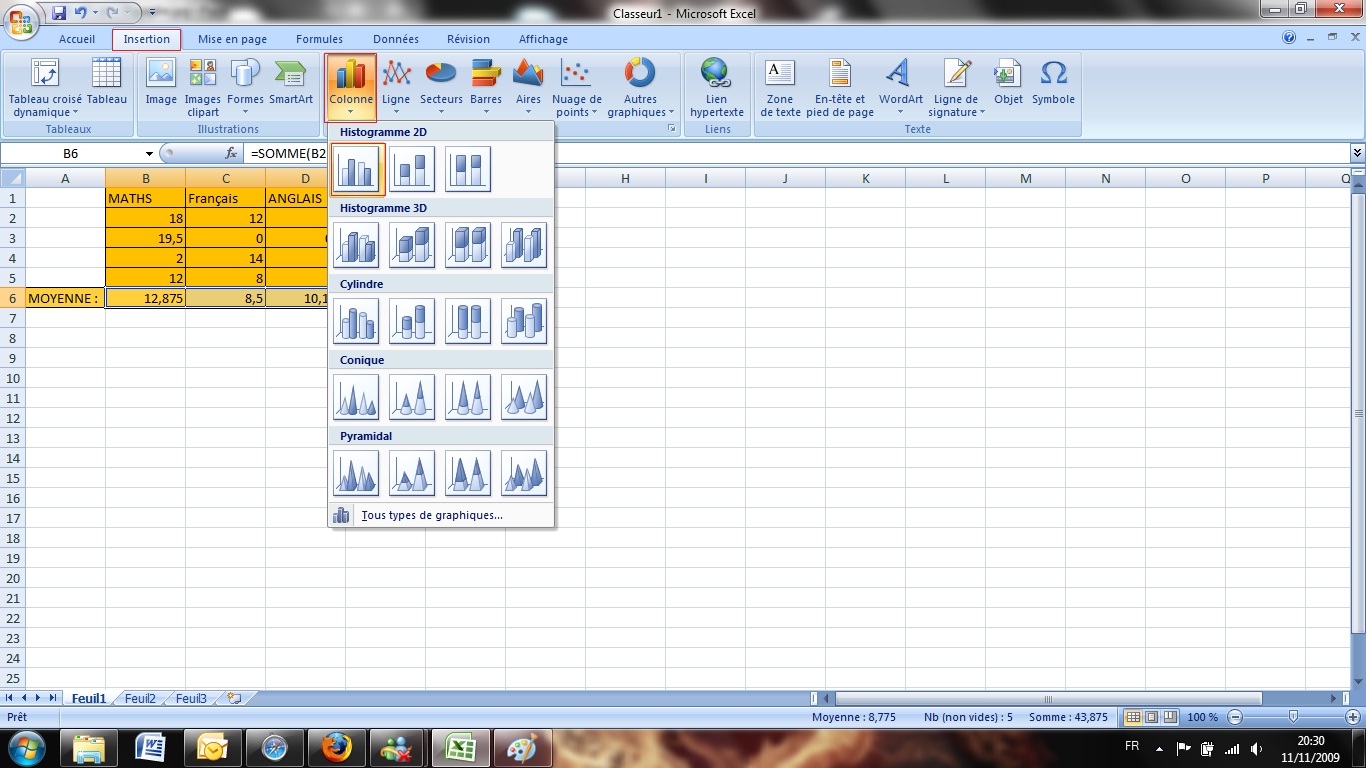Screen dimensions: 1366x768
Task: Switch to page layout view in status bar
Action: [x=1150, y=717]
